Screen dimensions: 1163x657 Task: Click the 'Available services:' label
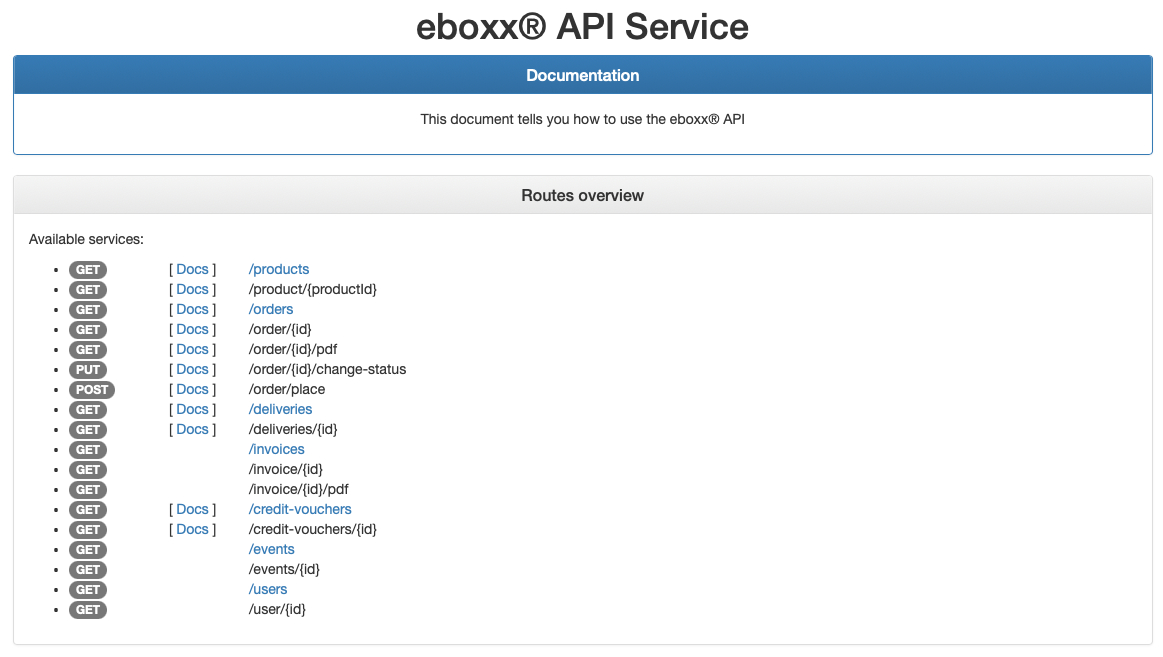[86, 240]
